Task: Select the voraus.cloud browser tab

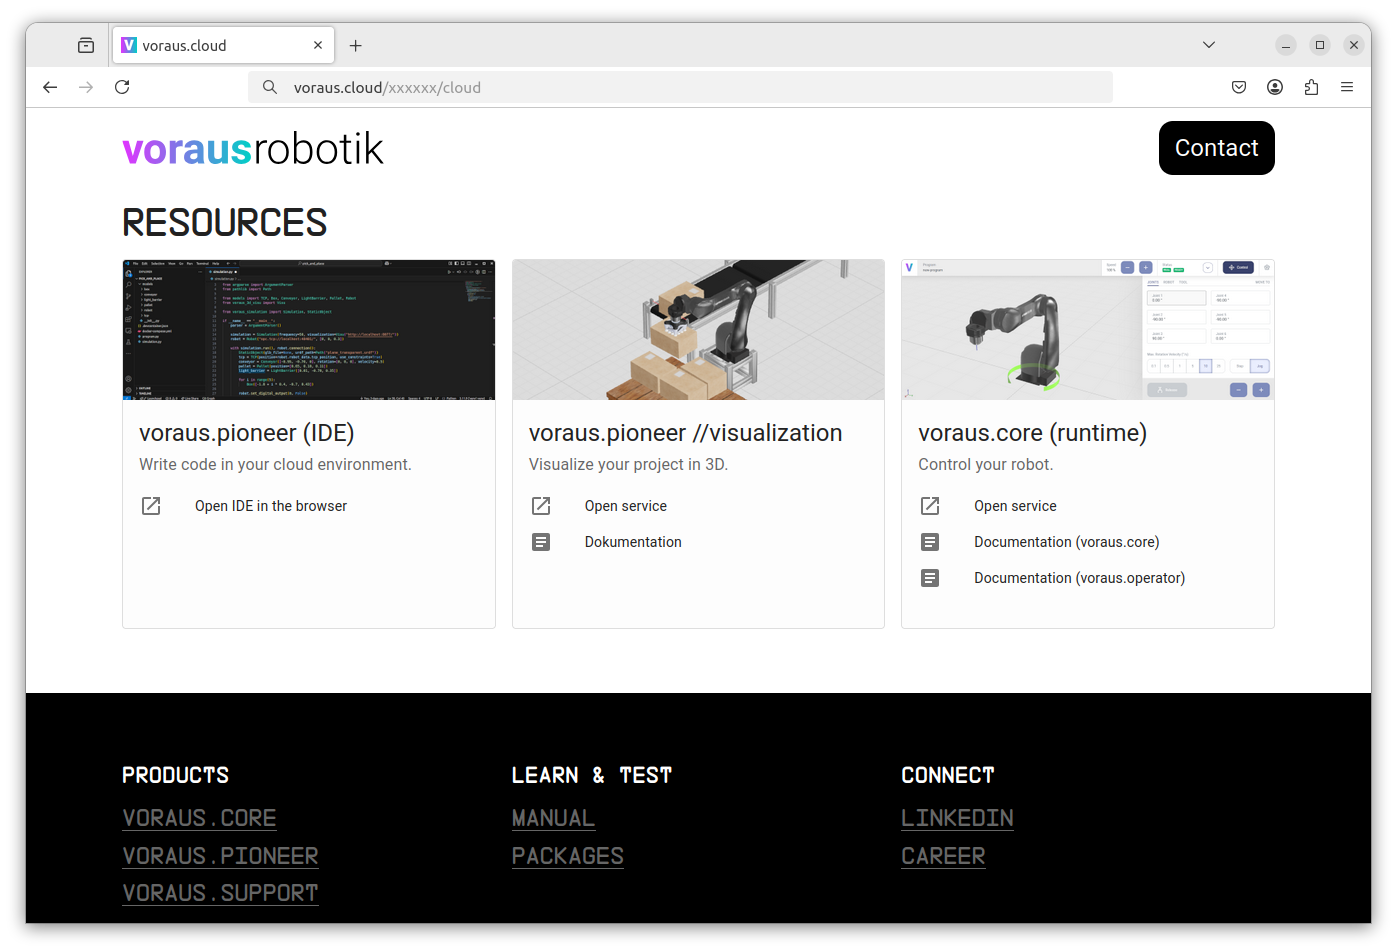Action: (x=223, y=45)
